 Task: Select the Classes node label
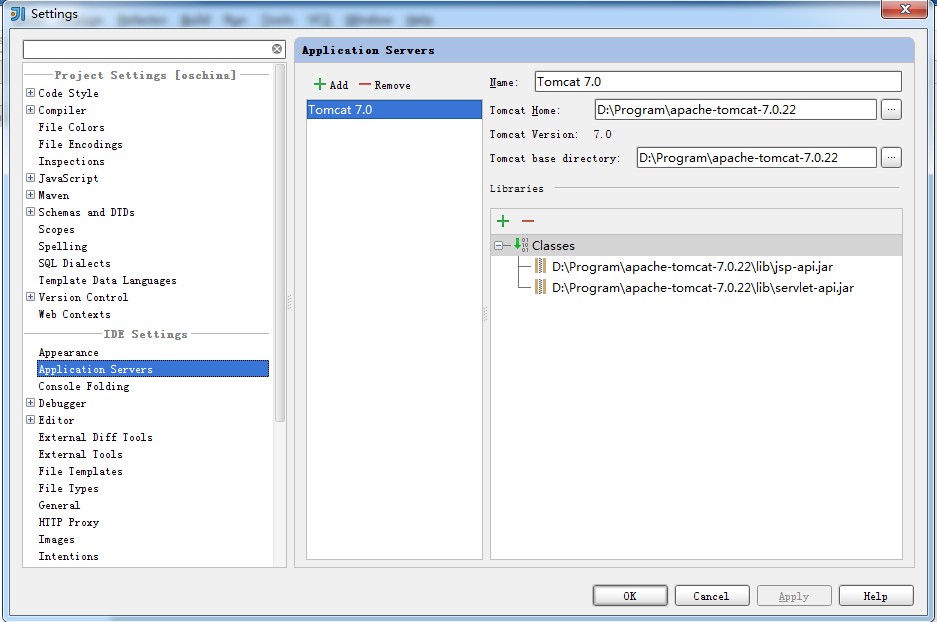point(553,246)
